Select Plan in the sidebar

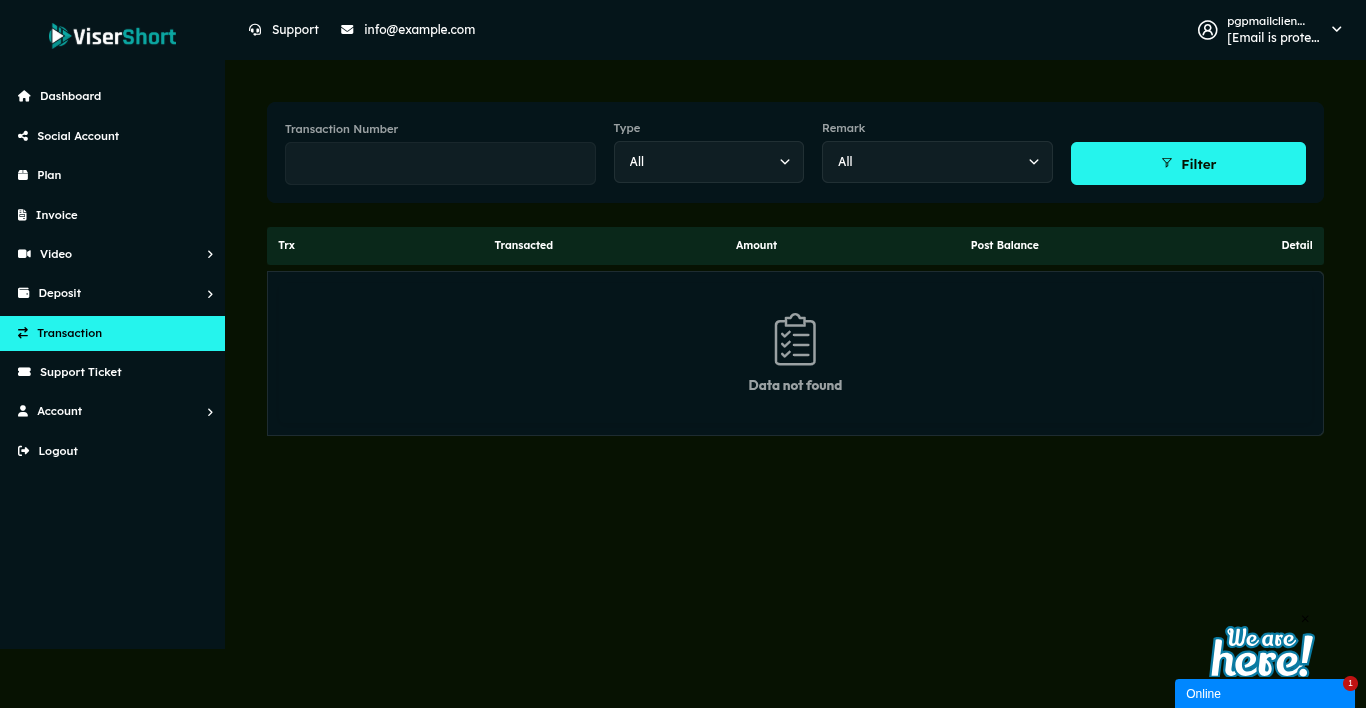(x=49, y=175)
